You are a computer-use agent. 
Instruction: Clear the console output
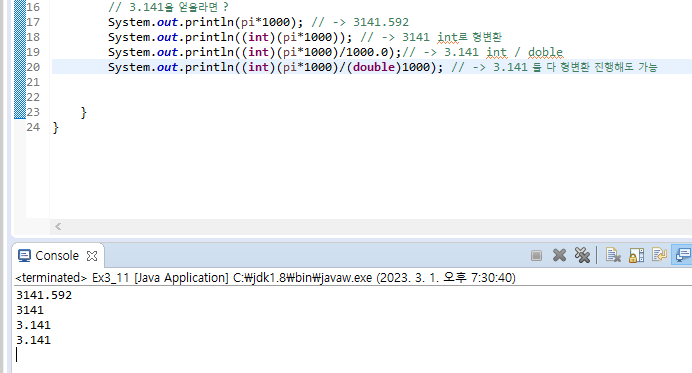pos(613,255)
